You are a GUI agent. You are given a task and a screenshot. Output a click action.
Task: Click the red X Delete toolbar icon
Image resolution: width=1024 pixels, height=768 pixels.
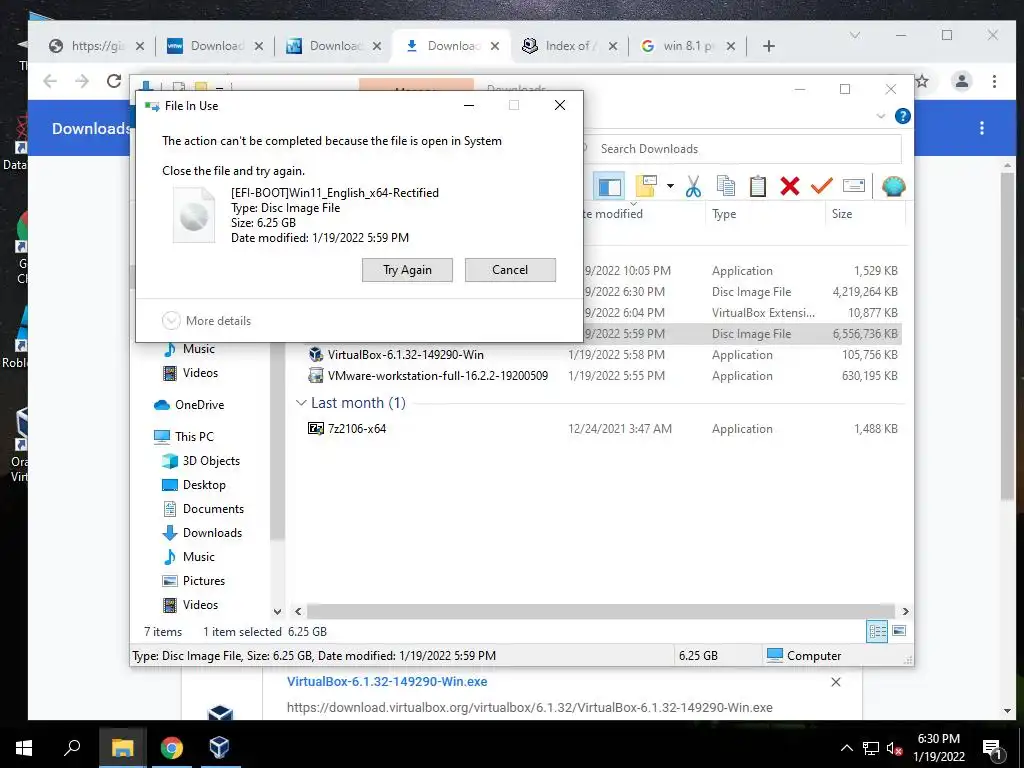coord(790,187)
